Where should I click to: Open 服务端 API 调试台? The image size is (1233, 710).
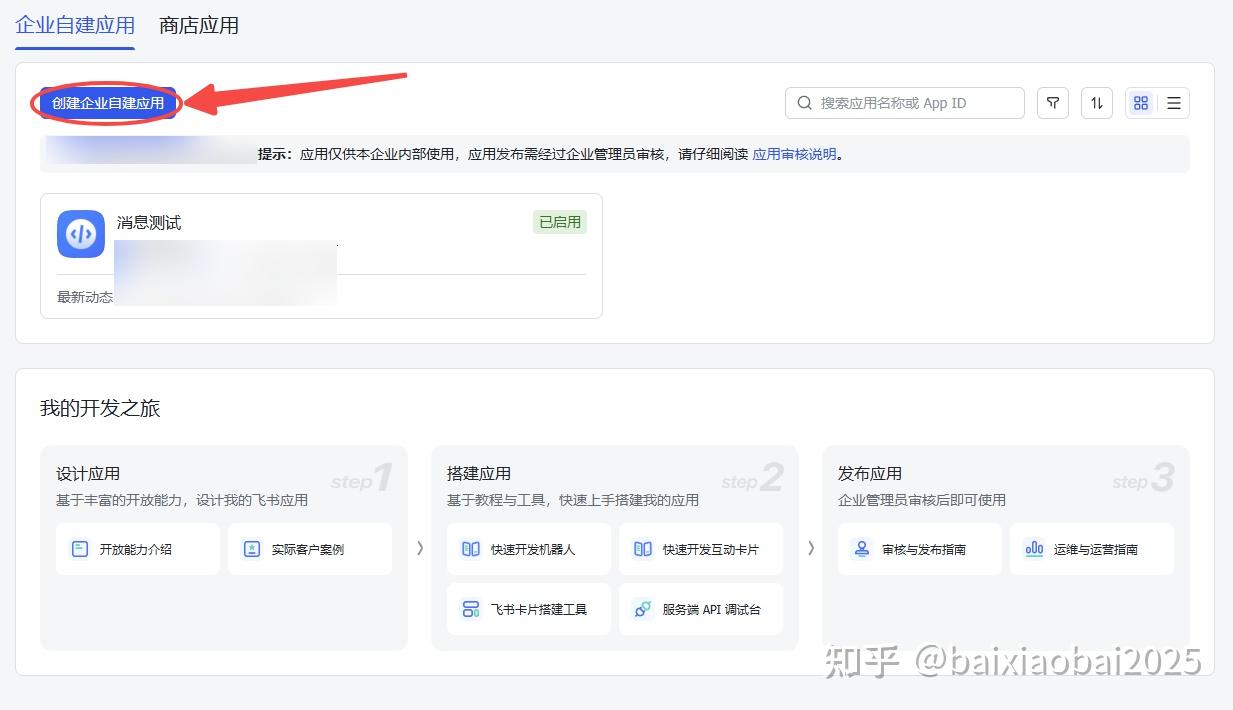pyautogui.click(x=701, y=609)
